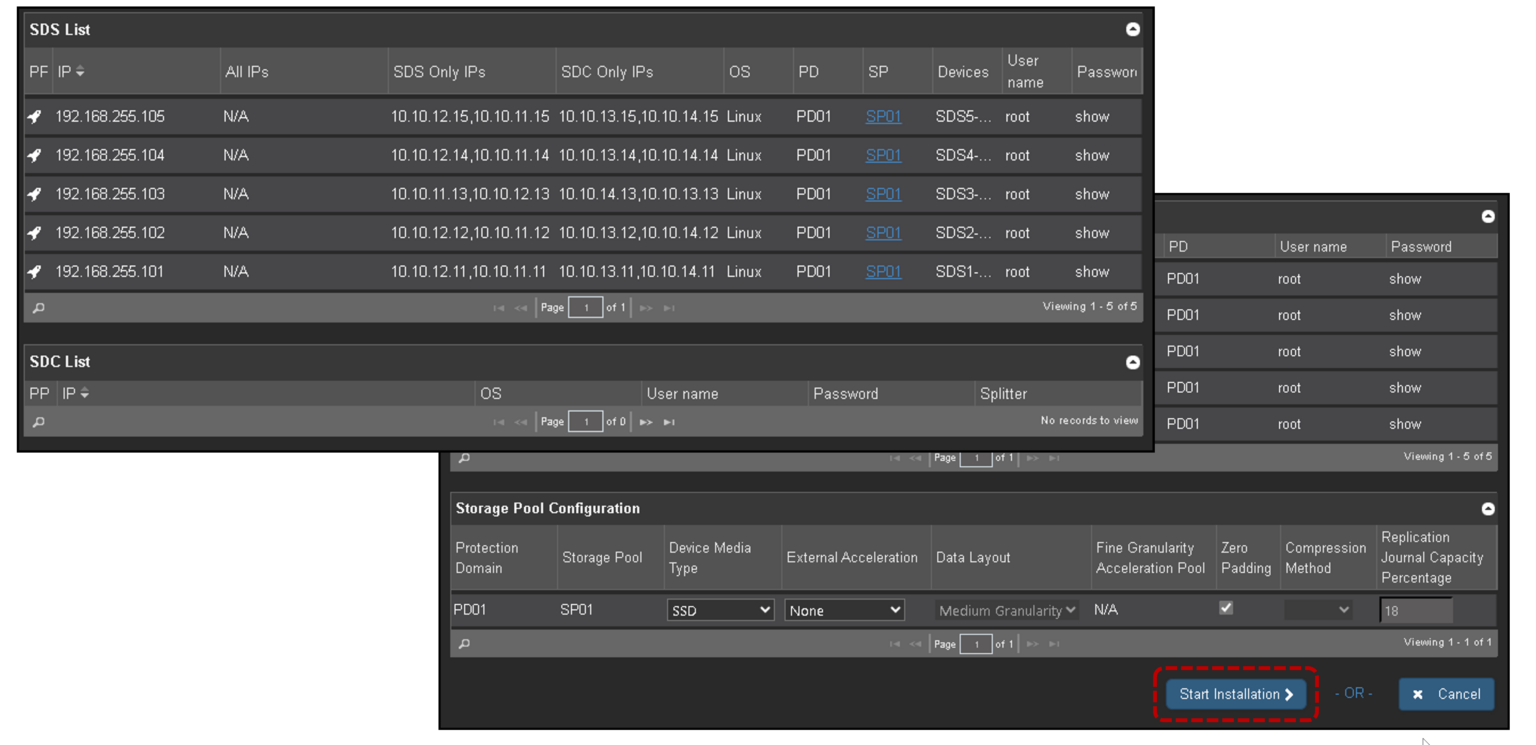Click the search magnifier under the SDS List
This screenshot has width=1536, height=745.
(x=36, y=307)
